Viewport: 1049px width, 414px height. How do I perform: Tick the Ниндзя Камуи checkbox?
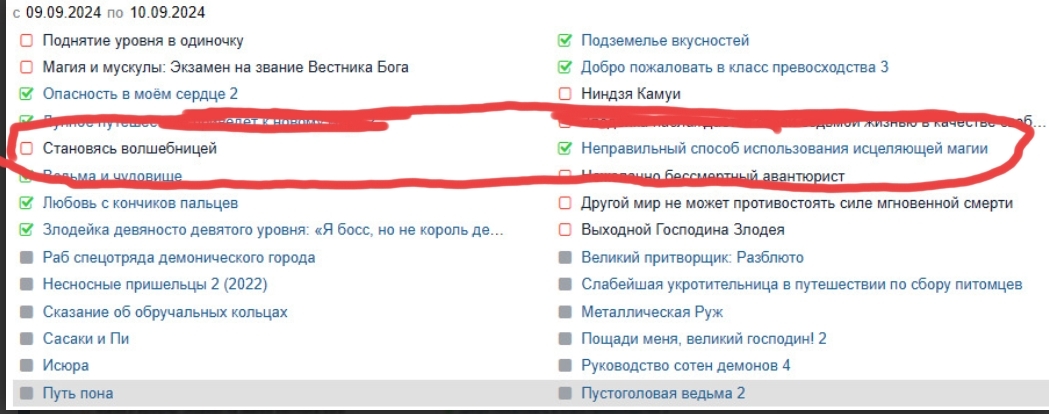565,95
